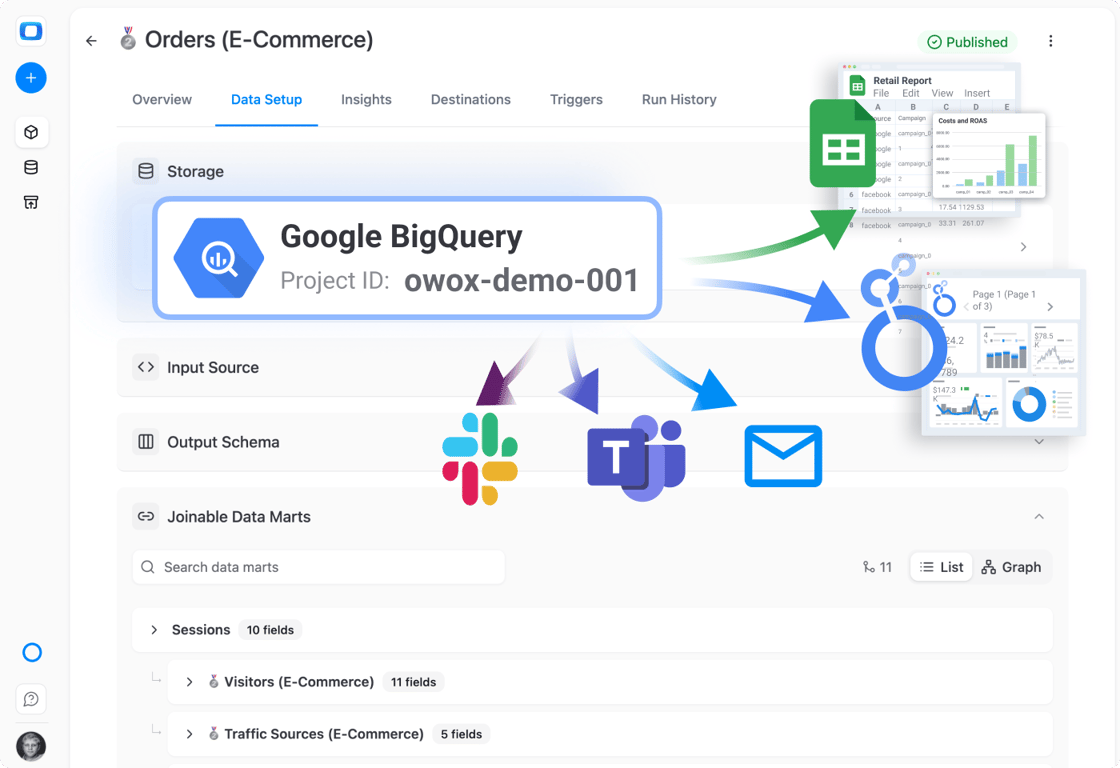Viewport: 1120px width, 768px height.
Task: Collapse the Joinable Data Marts section
Action: point(1039,517)
